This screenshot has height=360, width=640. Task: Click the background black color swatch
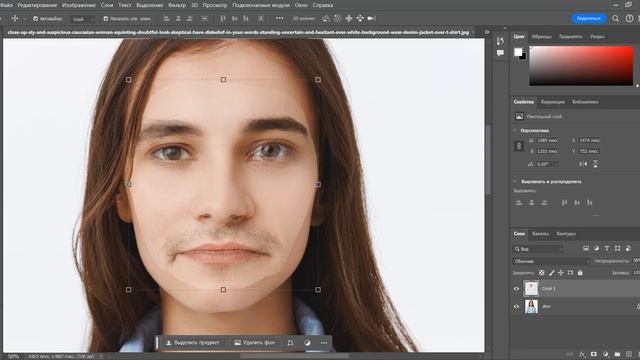[523, 57]
